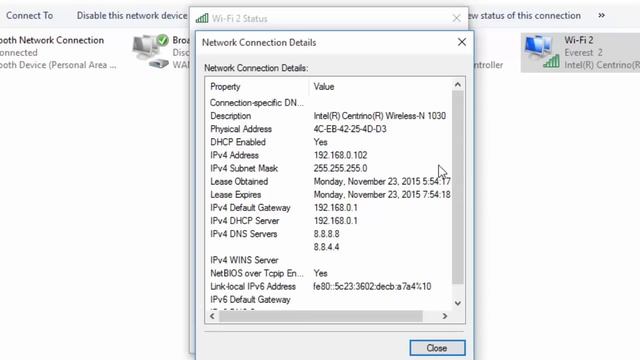This screenshot has width=640, height=360.
Task: Select the Link-local IPv6 Address value
Action: [372, 287]
